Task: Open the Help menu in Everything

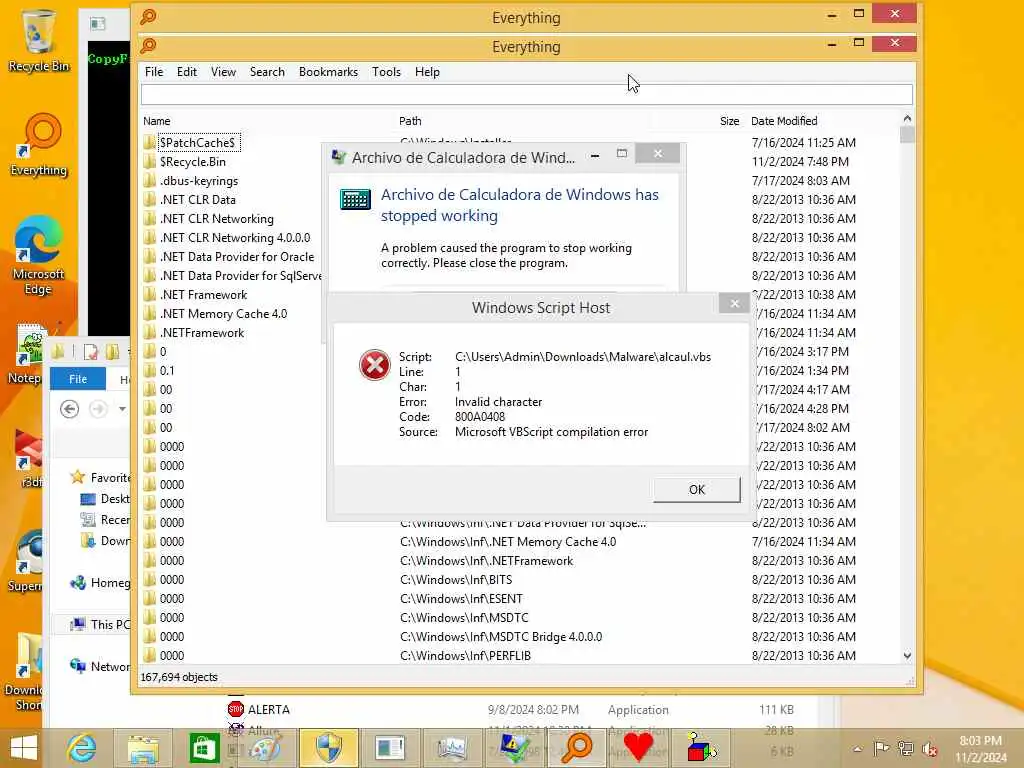Action: [x=427, y=72]
